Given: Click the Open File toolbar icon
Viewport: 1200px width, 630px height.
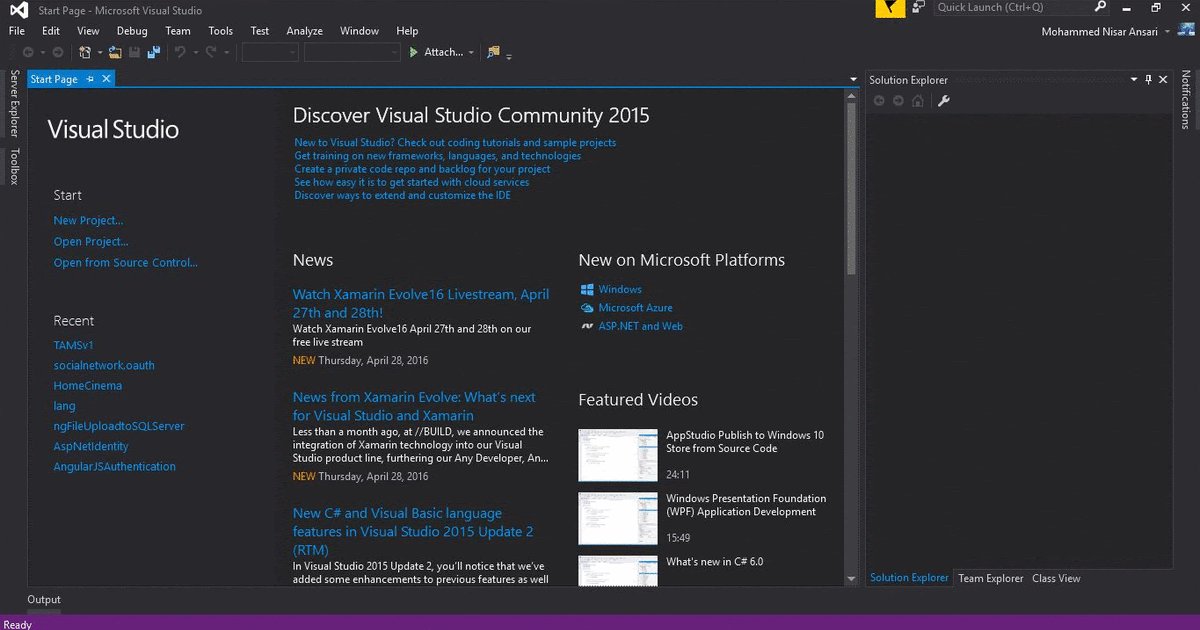Looking at the screenshot, I should (115, 52).
